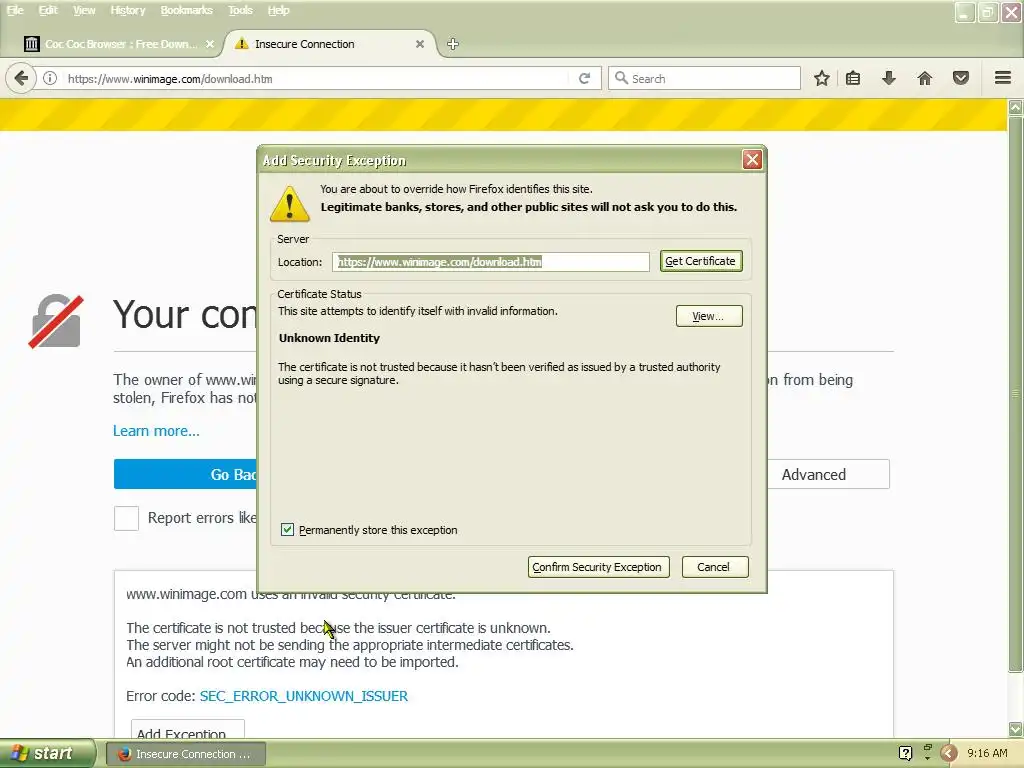Save page to Pocket icon
Viewport: 1024px width, 768px height.
pos(961,78)
